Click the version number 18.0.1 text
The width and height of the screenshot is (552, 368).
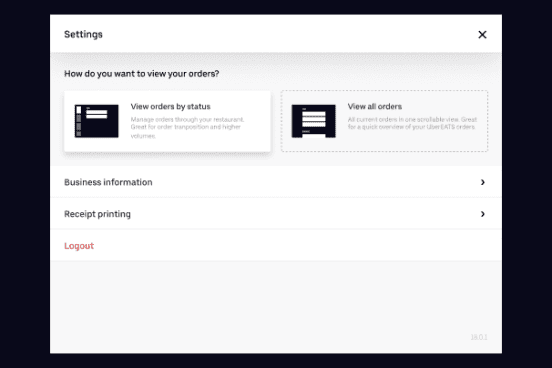pos(479,337)
